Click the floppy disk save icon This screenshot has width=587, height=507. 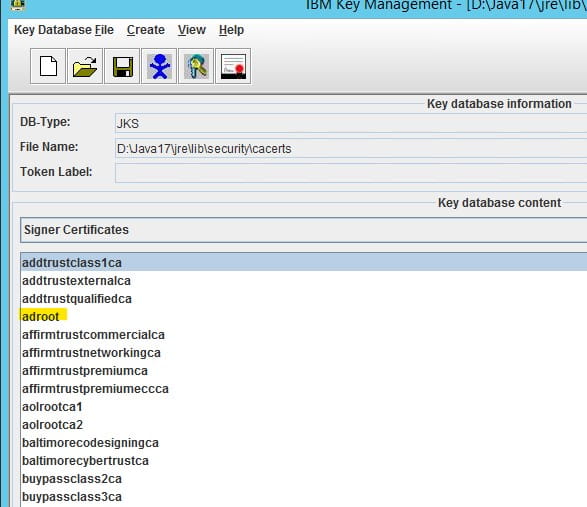(122, 66)
